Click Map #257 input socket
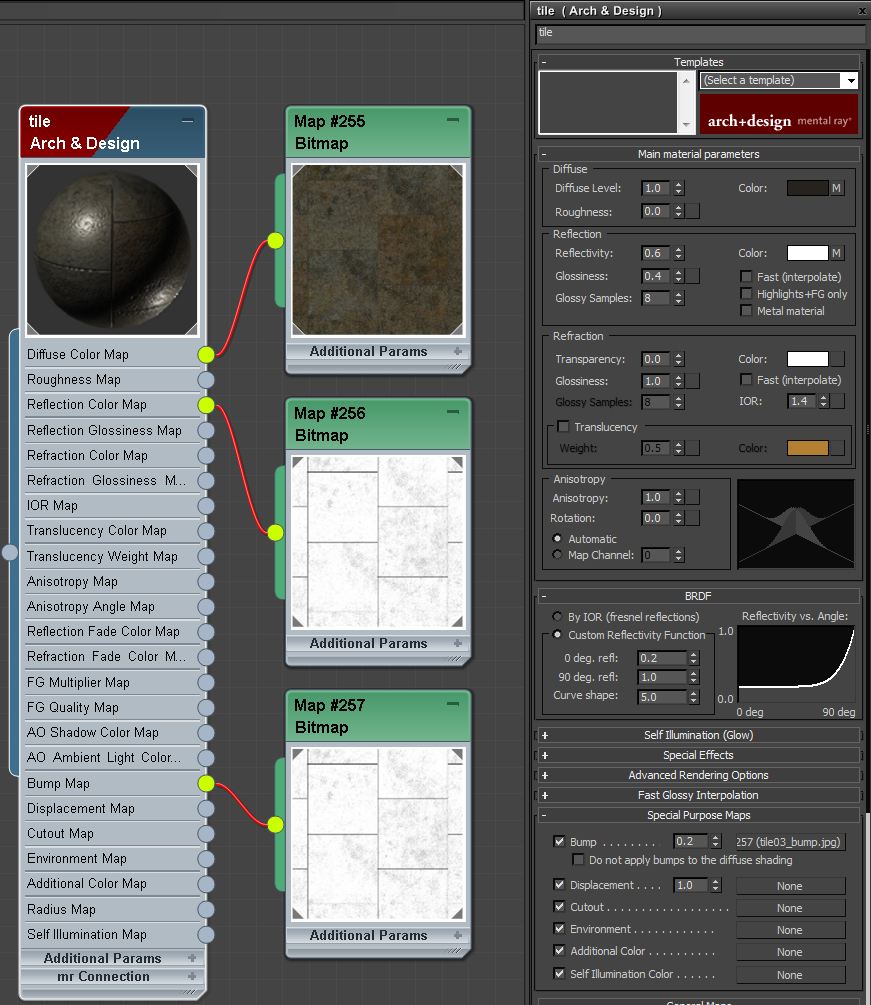The height and width of the screenshot is (1005, 871). 275,824
